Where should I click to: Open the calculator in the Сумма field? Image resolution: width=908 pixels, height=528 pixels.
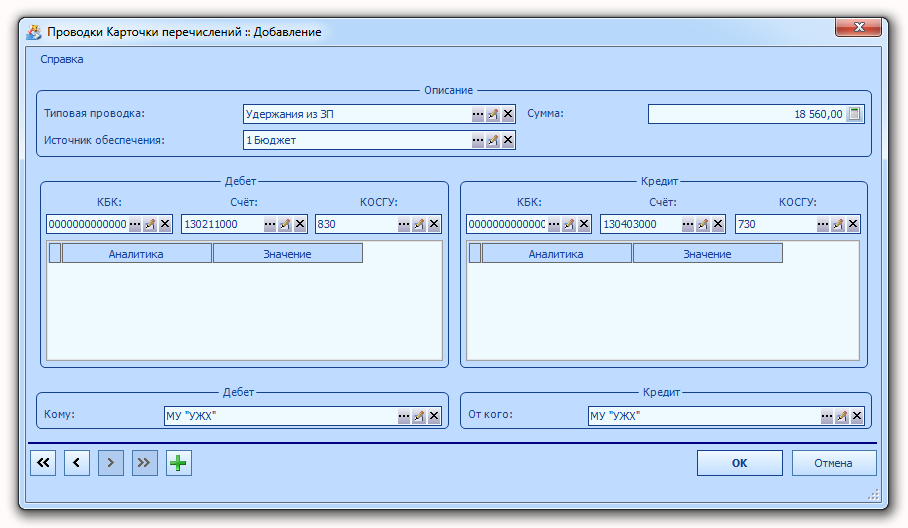(854, 114)
